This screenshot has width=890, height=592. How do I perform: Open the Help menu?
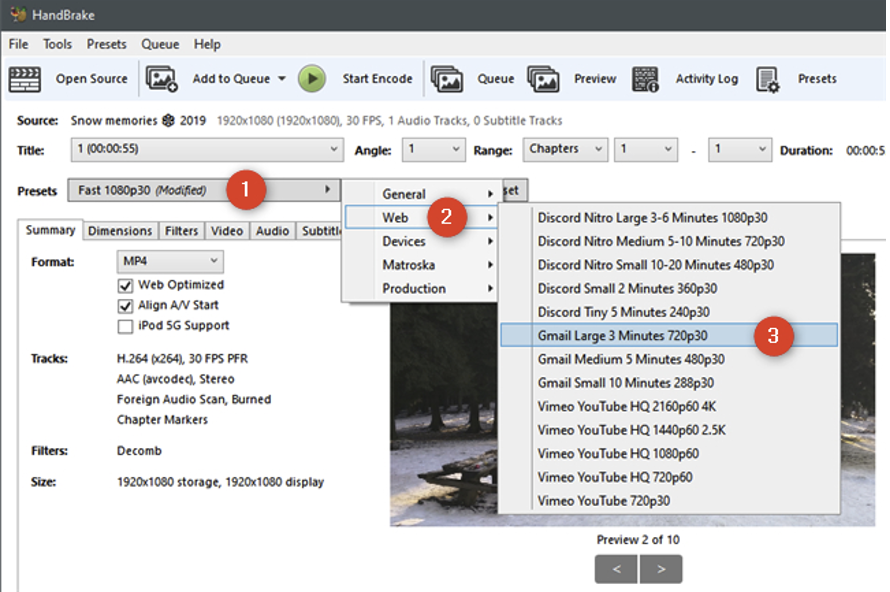207,44
